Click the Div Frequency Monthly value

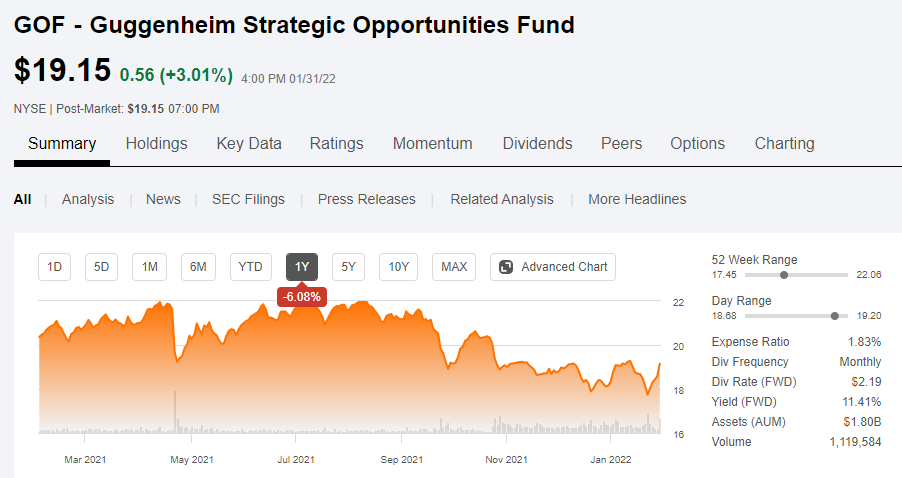point(860,362)
